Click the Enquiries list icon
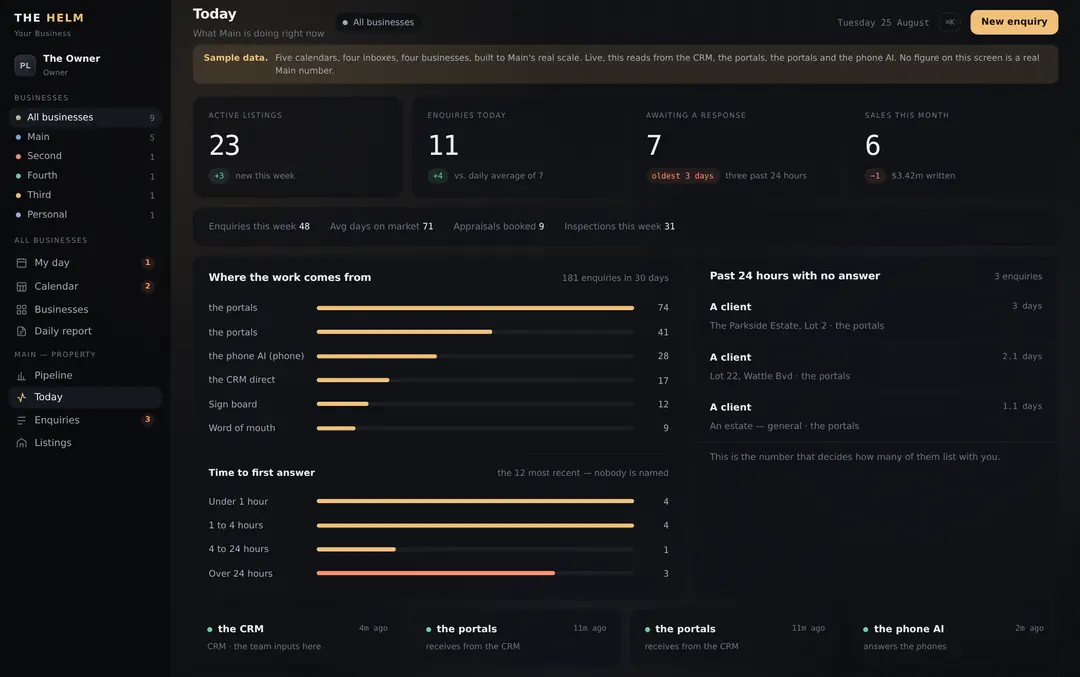 [21, 420]
